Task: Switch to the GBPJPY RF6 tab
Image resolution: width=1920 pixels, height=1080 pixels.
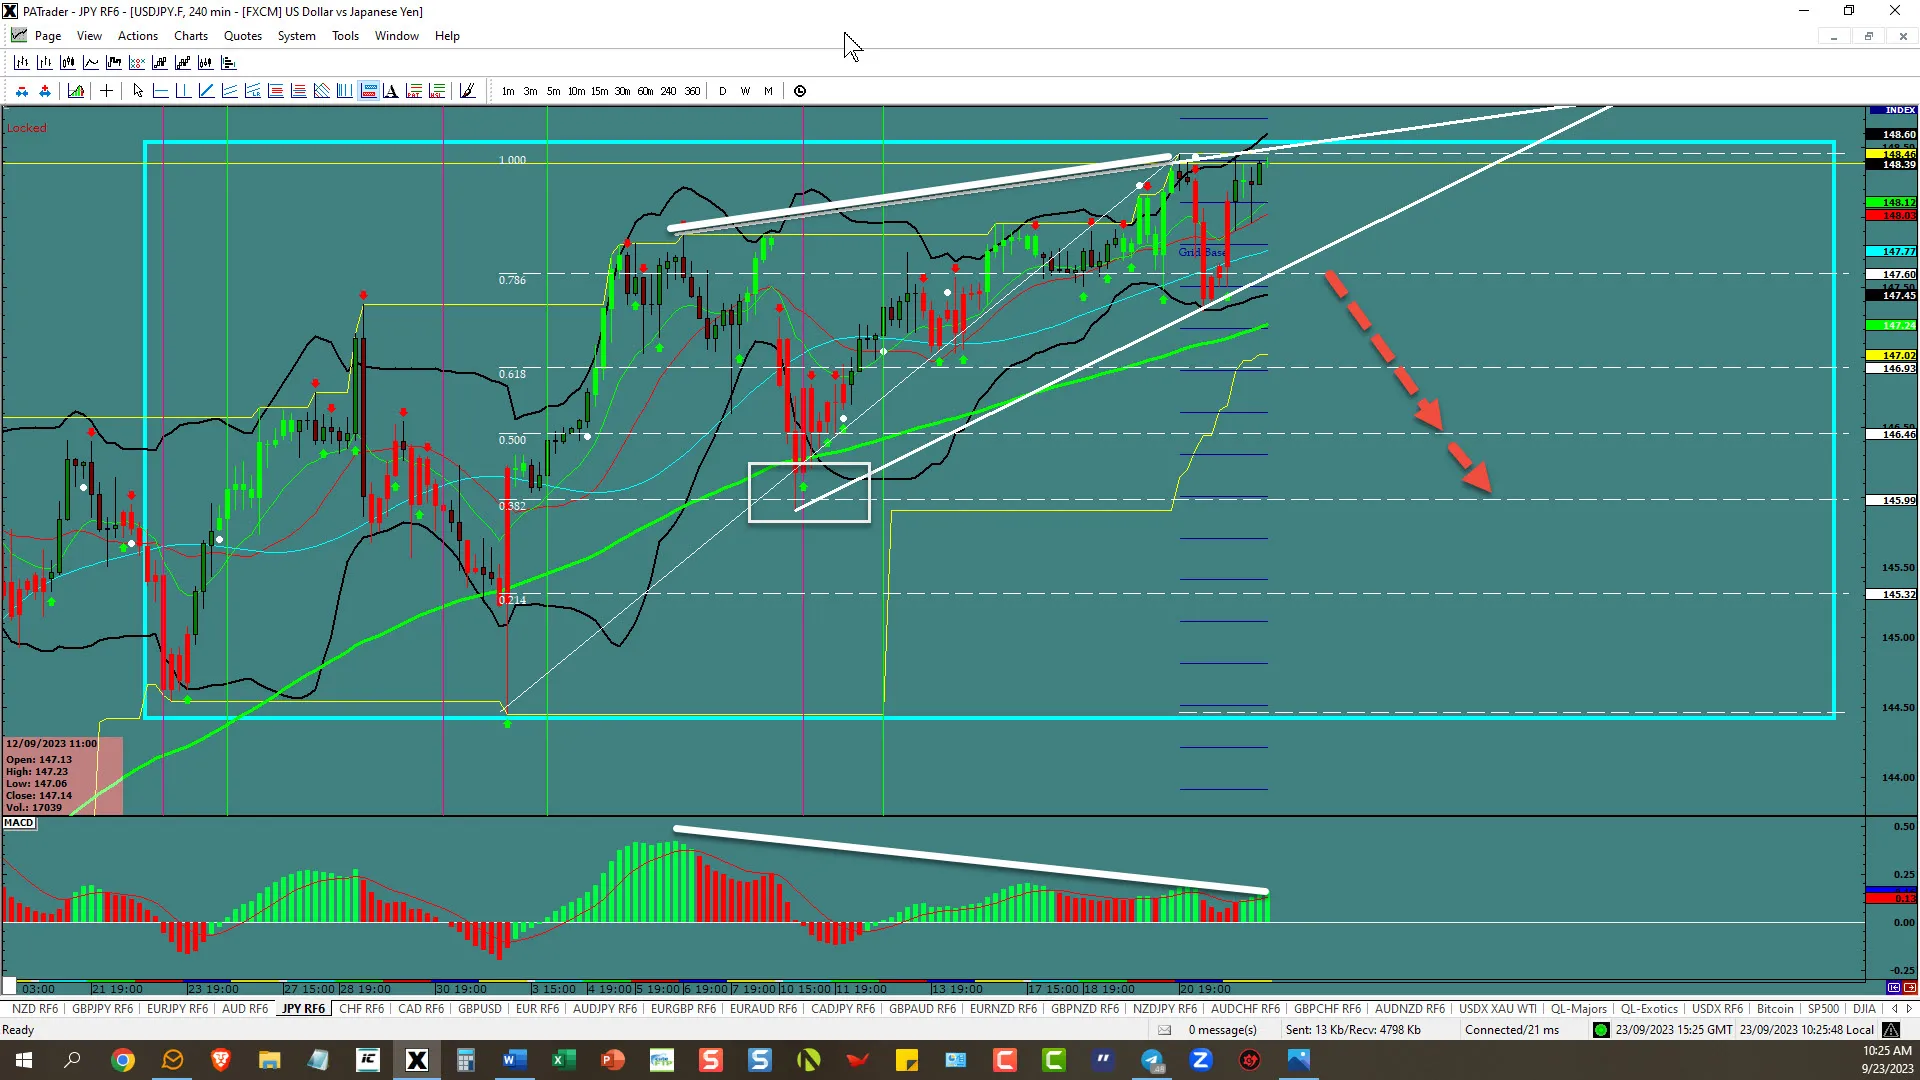Action: click(102, 1009)
